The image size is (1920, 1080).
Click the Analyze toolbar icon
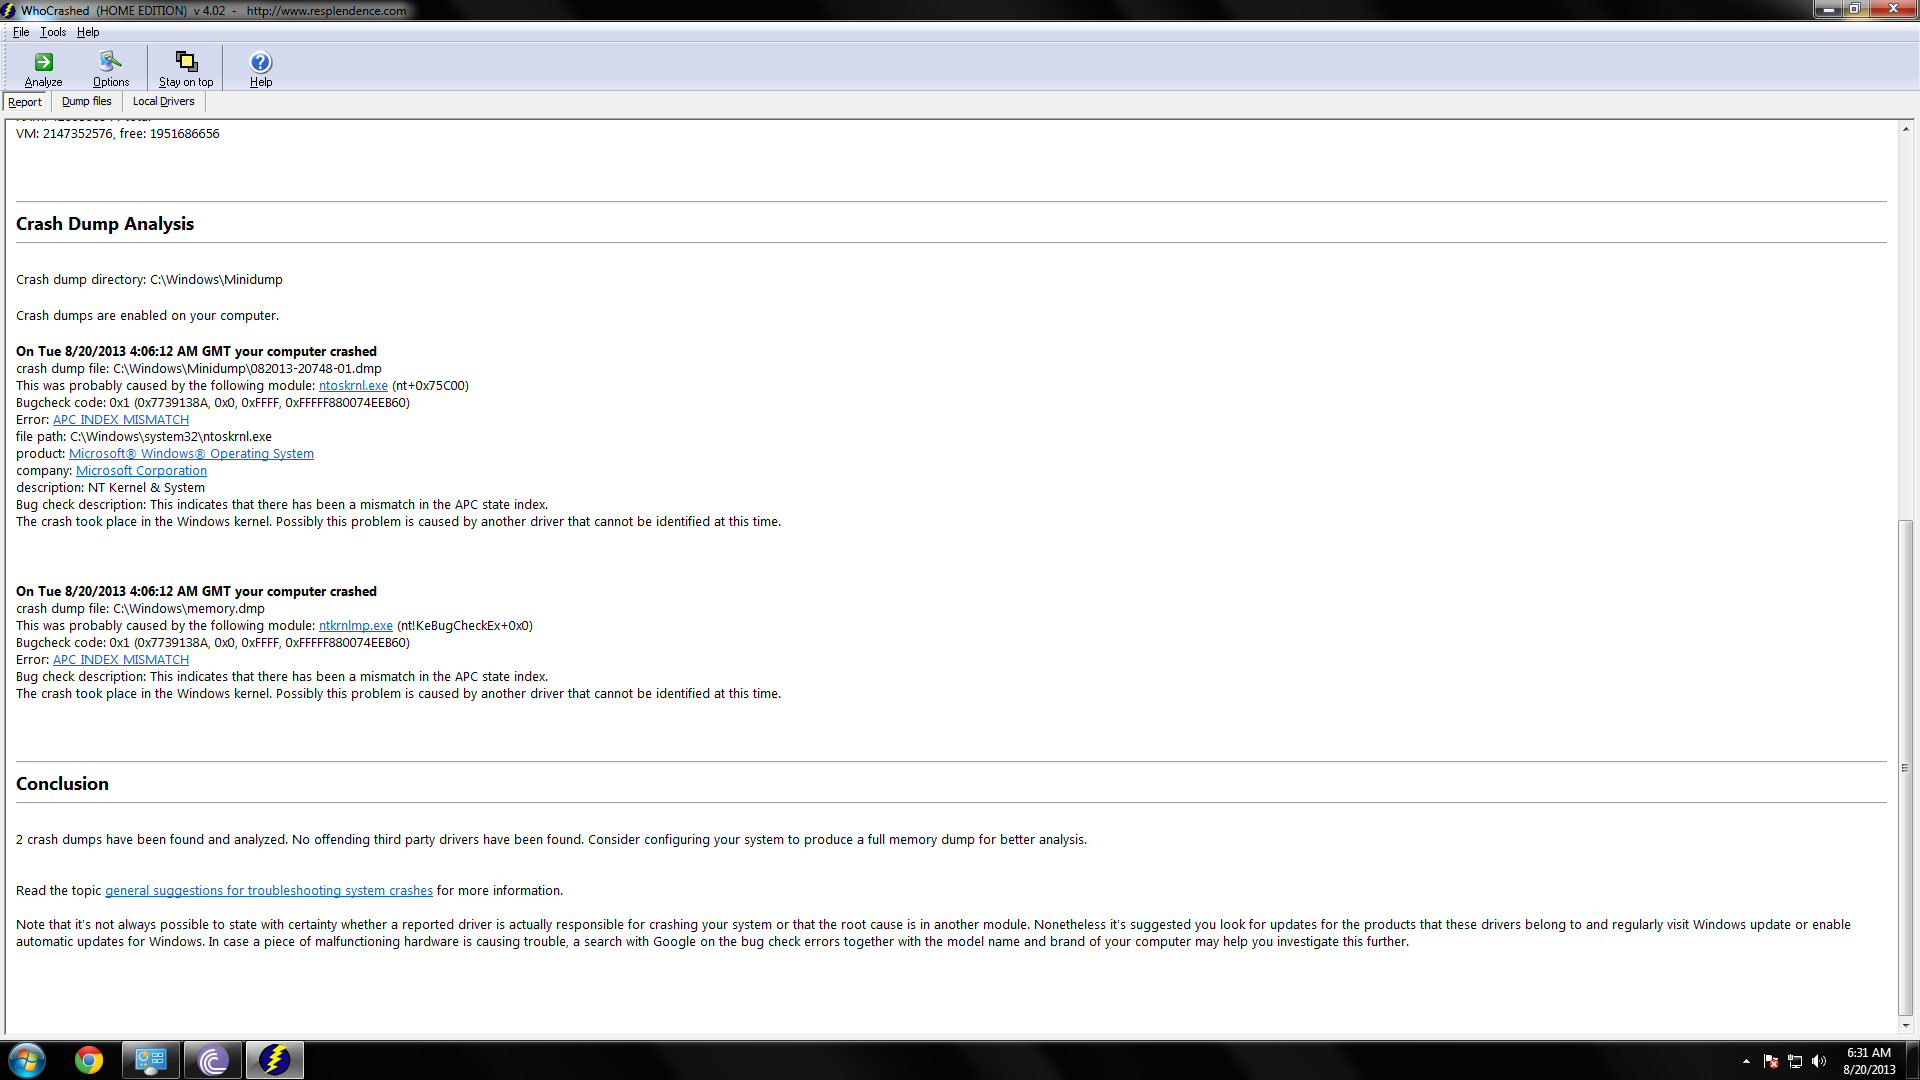(x=43, y=68)
